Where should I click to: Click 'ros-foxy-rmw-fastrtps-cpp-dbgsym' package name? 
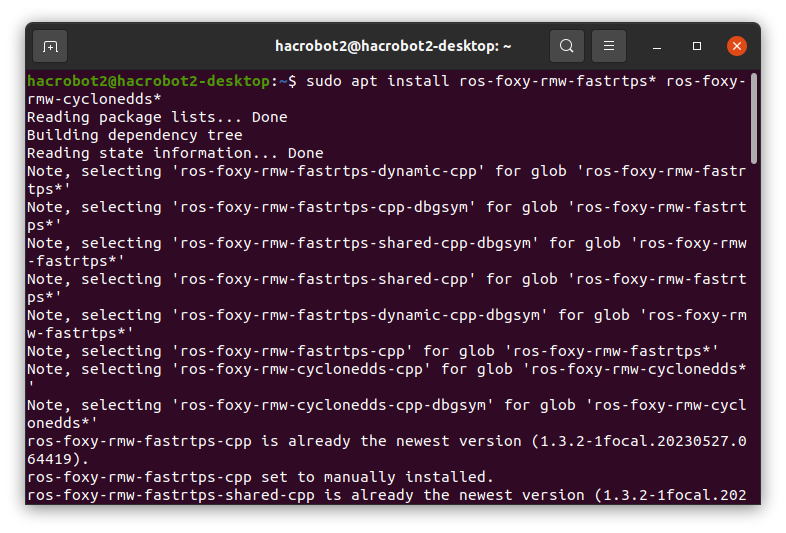324,207
